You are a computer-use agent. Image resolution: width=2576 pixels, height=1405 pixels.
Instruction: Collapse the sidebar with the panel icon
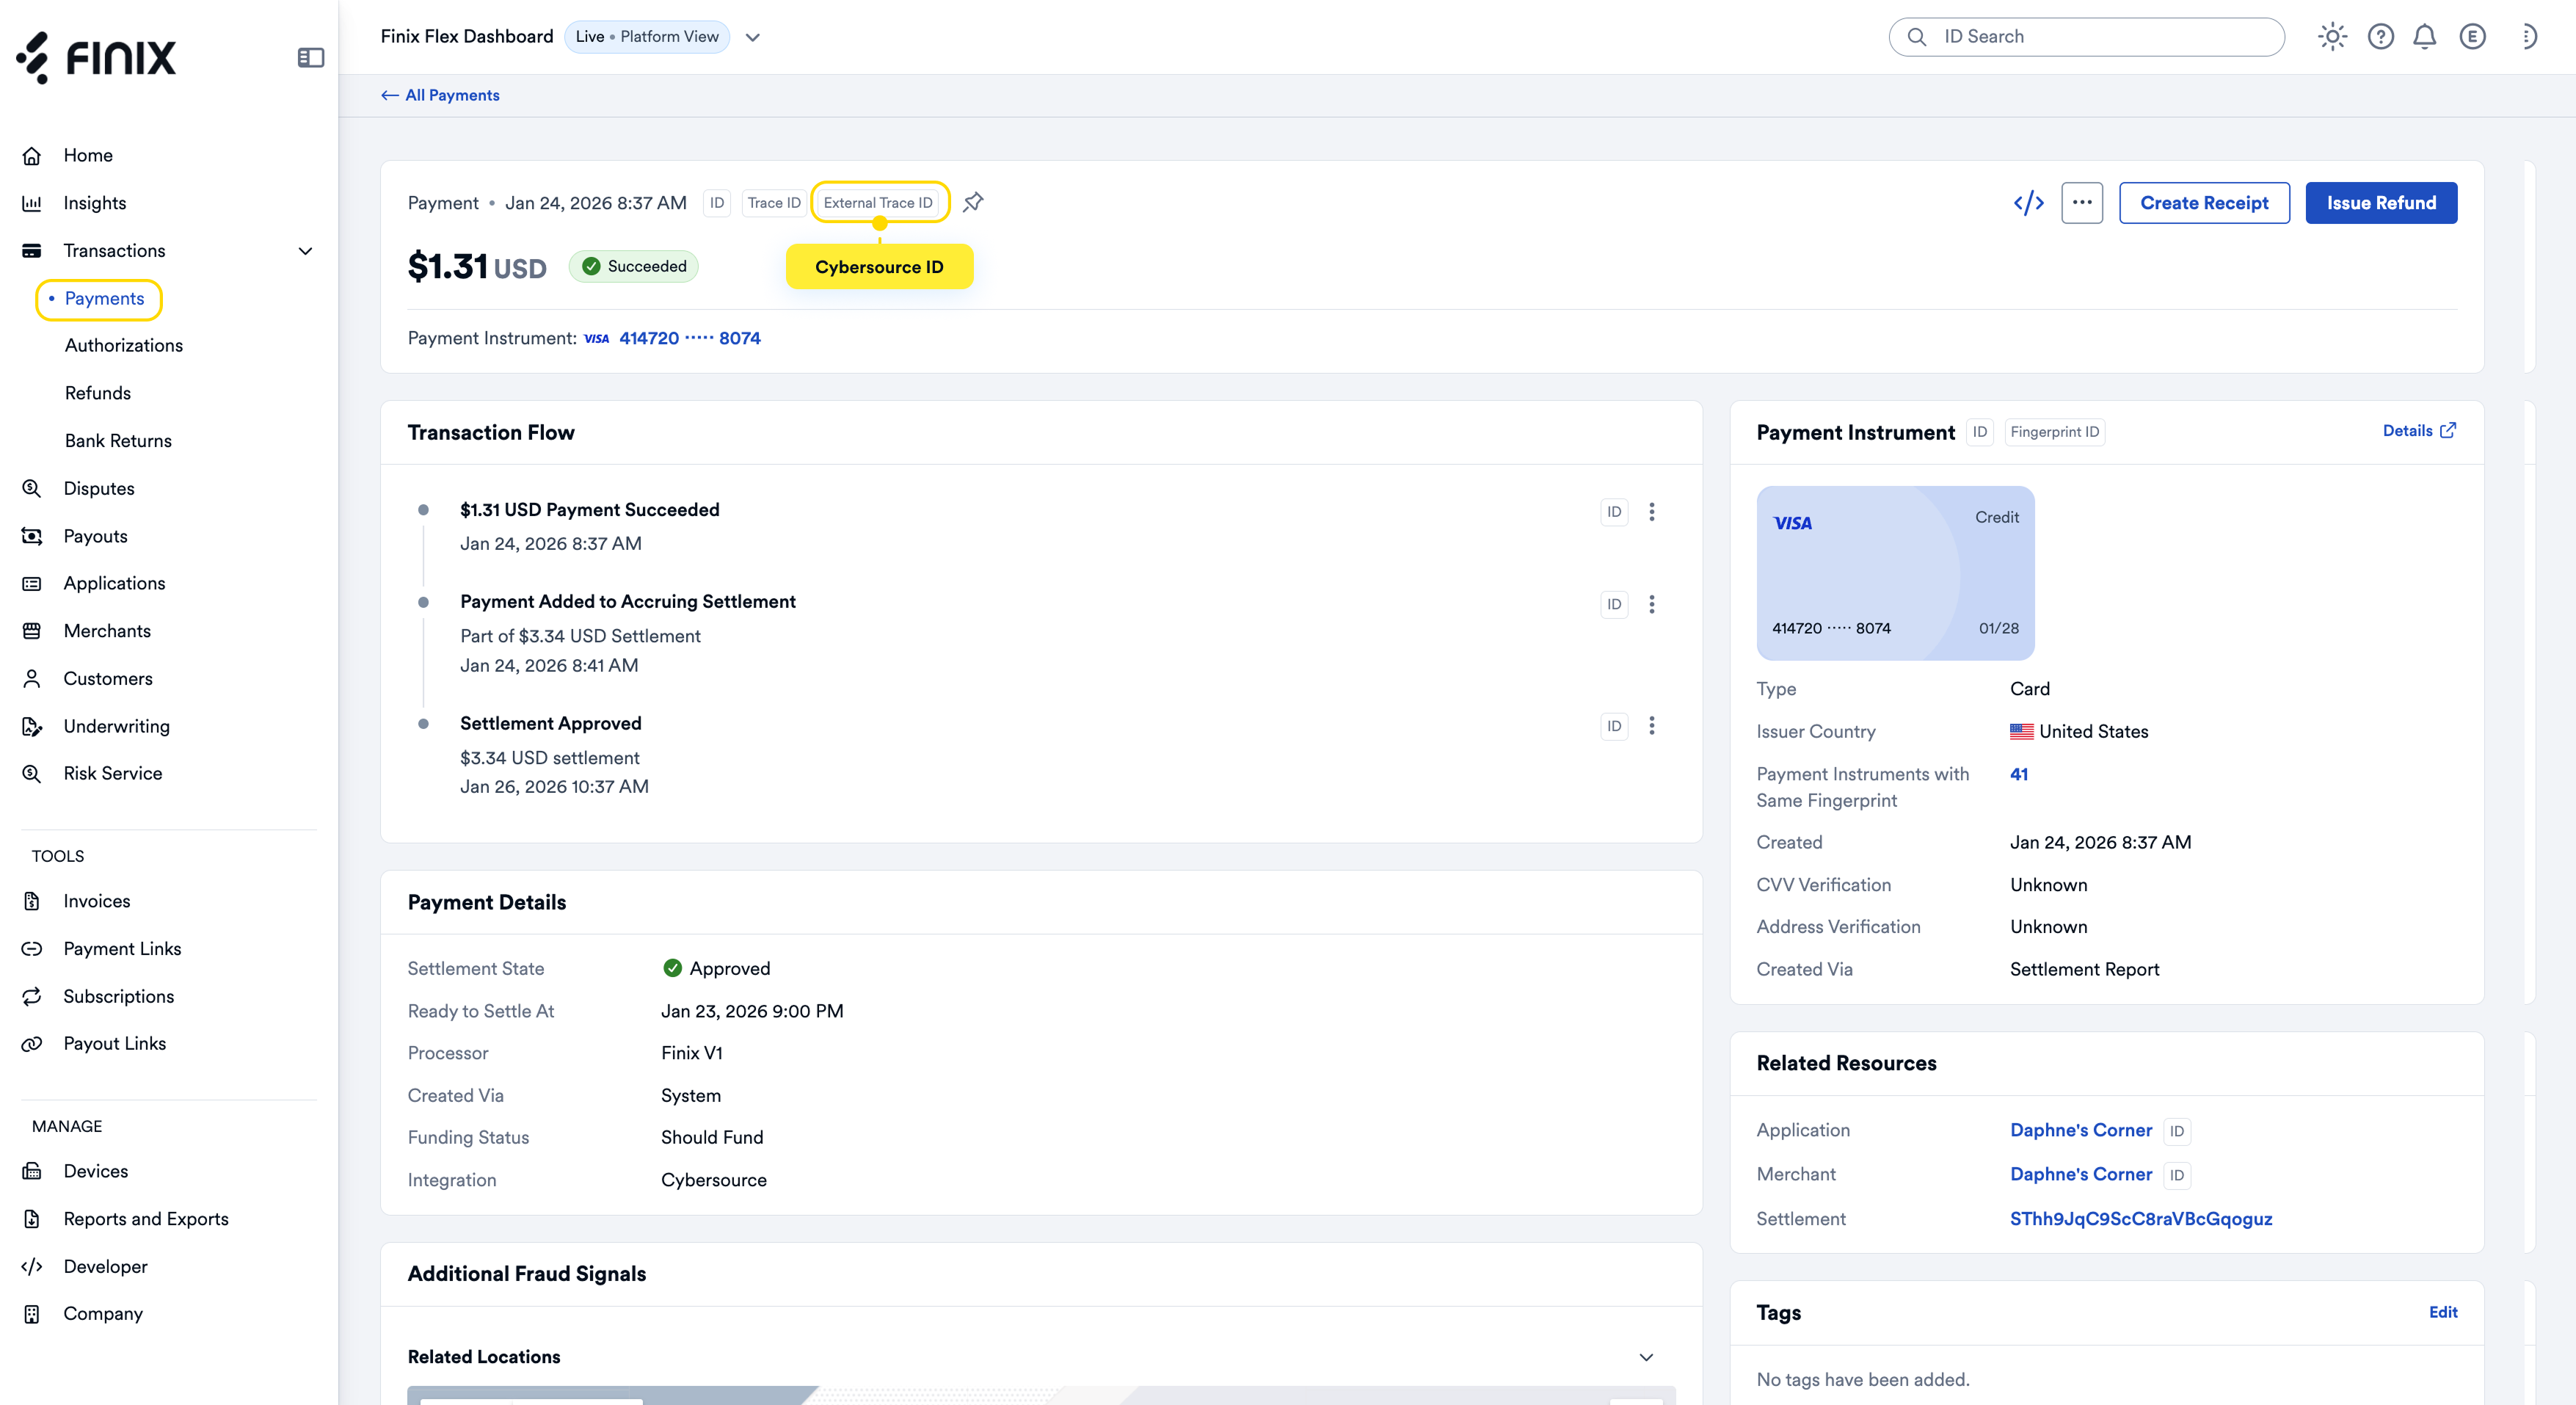pos(311,58)
